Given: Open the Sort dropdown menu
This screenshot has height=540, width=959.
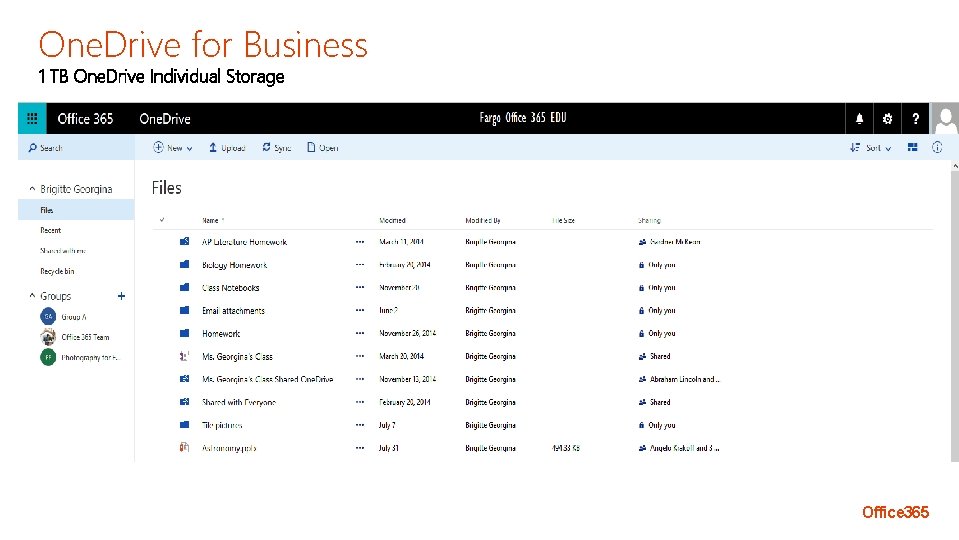Looking at the screenshot, I should (870, 147).
